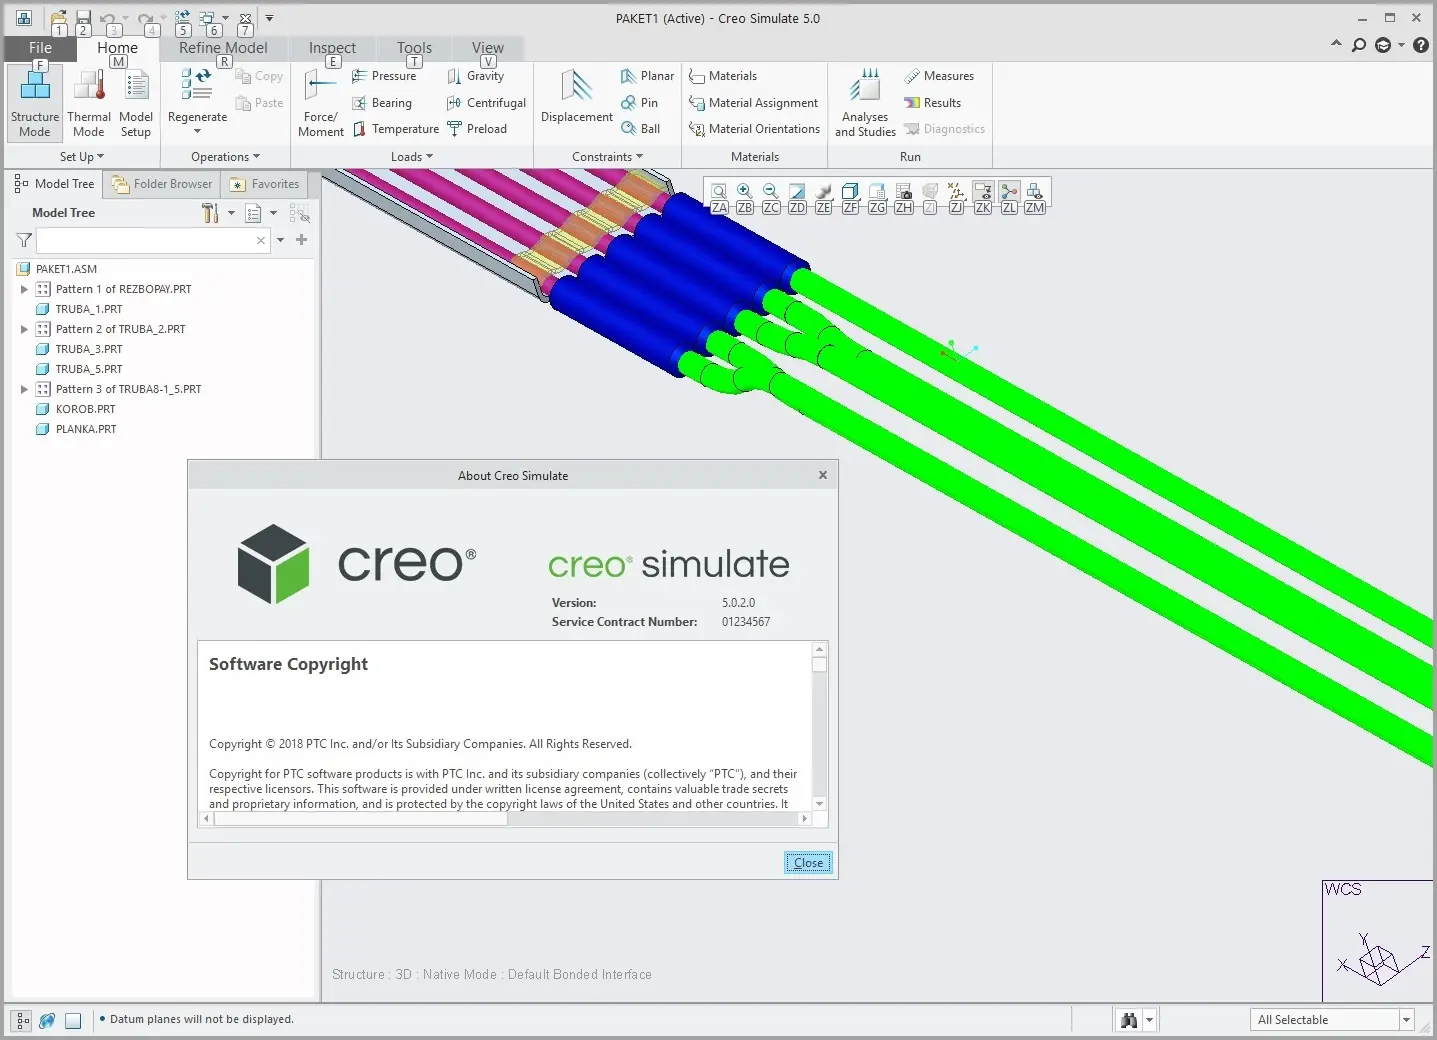
Task: Switch to the Refine Model tab
Action: [223, 48]
